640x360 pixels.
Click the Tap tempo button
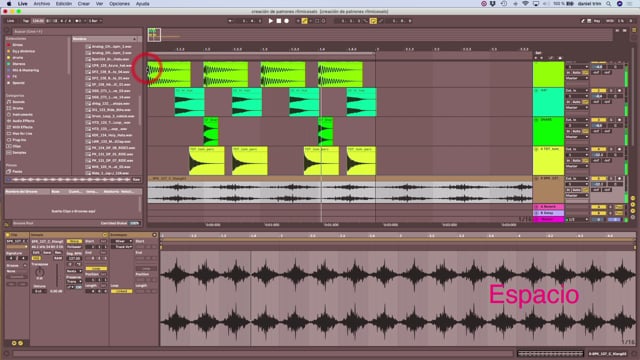(26, 21)
